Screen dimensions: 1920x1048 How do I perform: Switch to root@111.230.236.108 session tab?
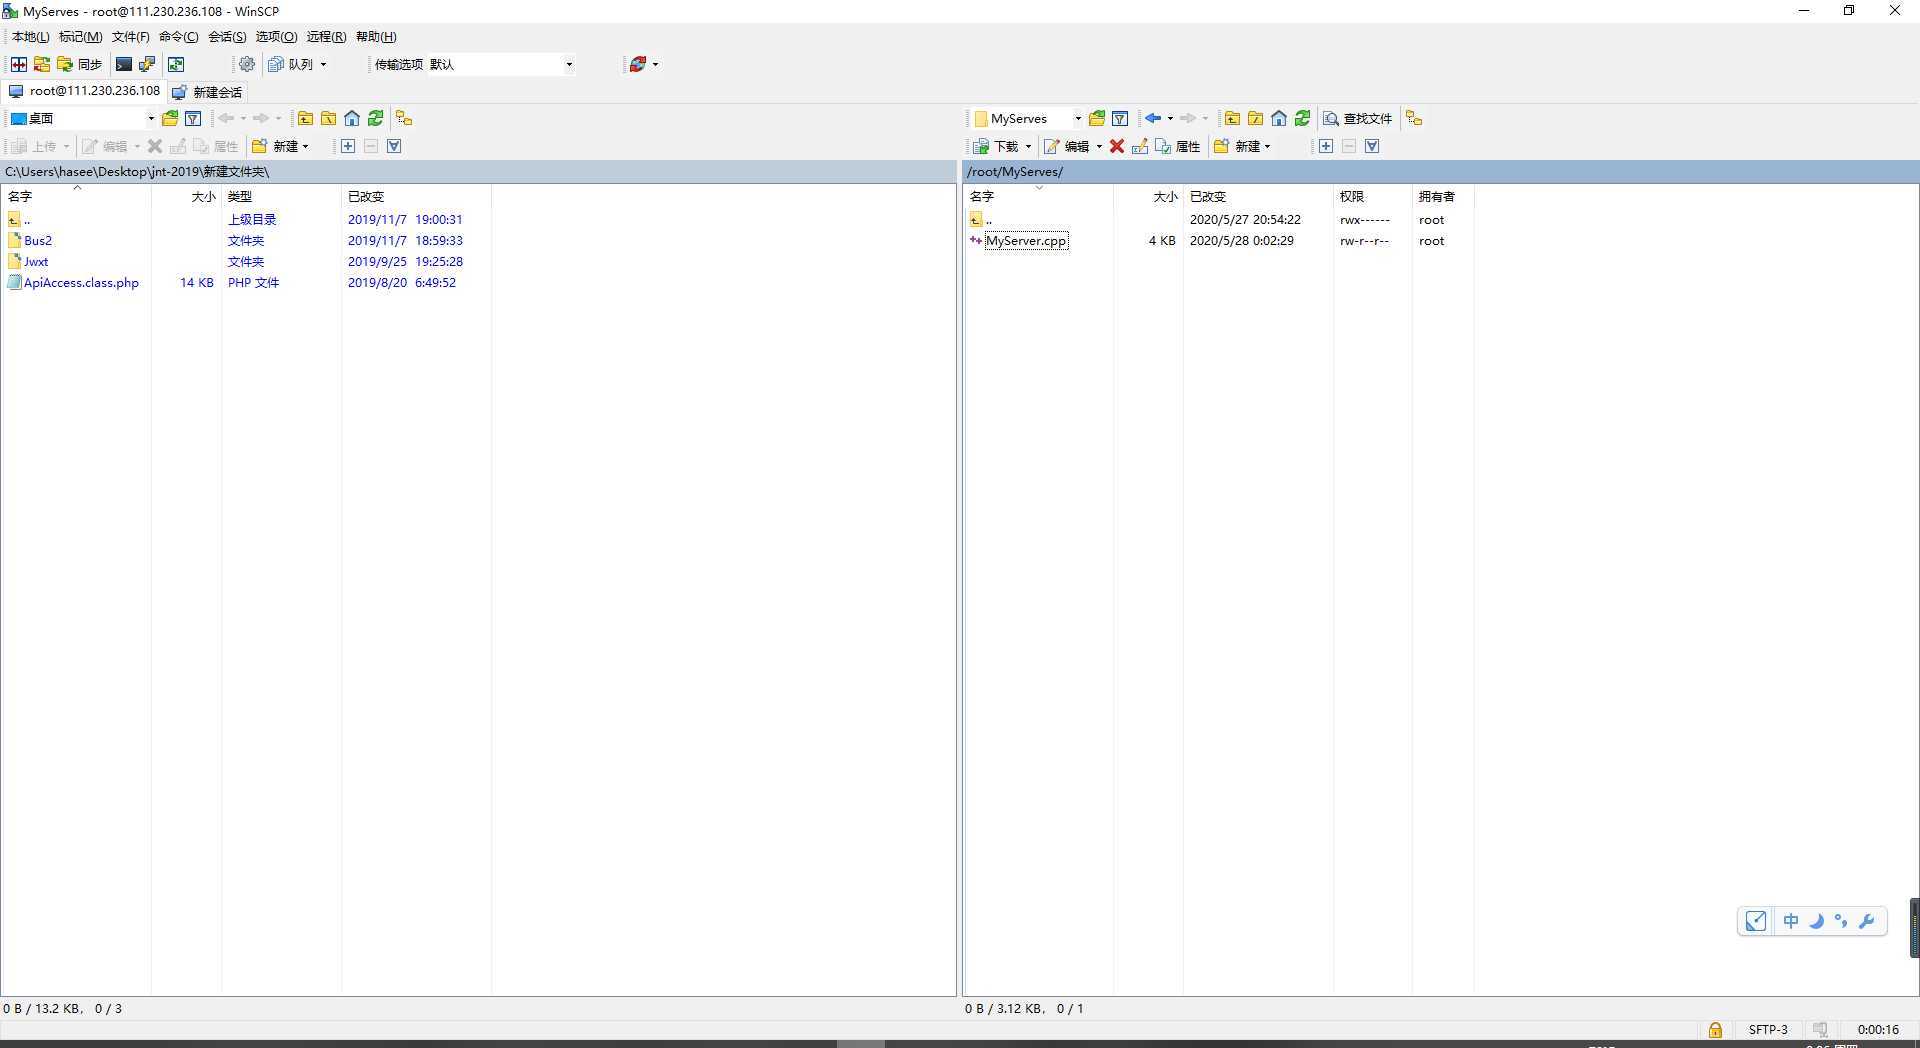84,91
